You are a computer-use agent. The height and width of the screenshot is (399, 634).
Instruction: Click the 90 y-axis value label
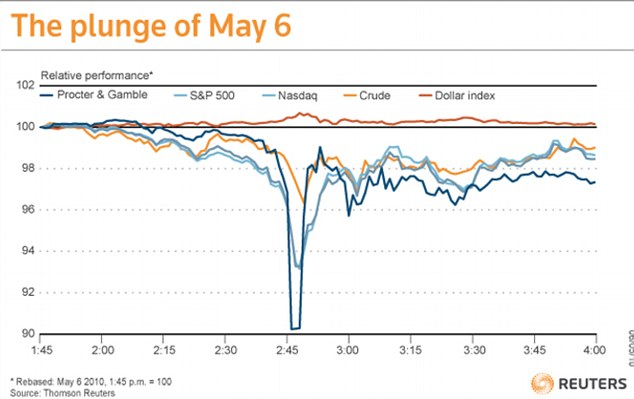point(27,334)
